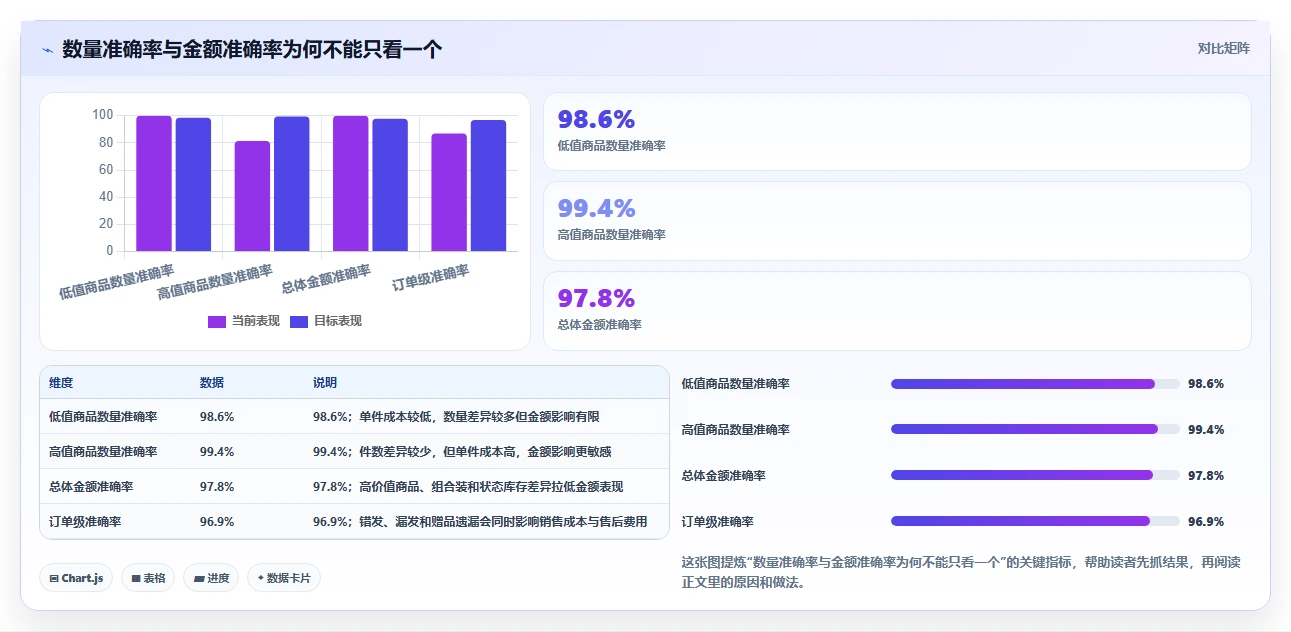The width and height of the screenshot is (1291, 632).
Task: Click the 维度 table column header
Action: (61, 383)
